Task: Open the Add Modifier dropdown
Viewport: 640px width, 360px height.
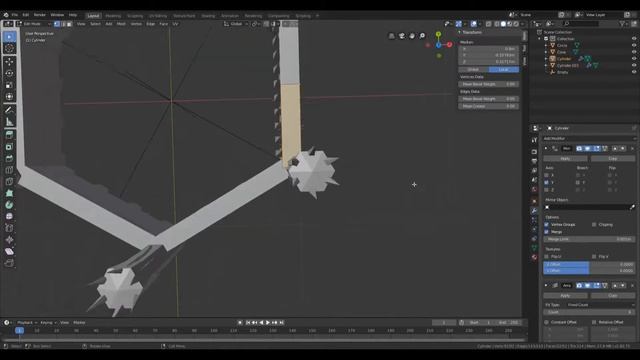Action: 589,138
